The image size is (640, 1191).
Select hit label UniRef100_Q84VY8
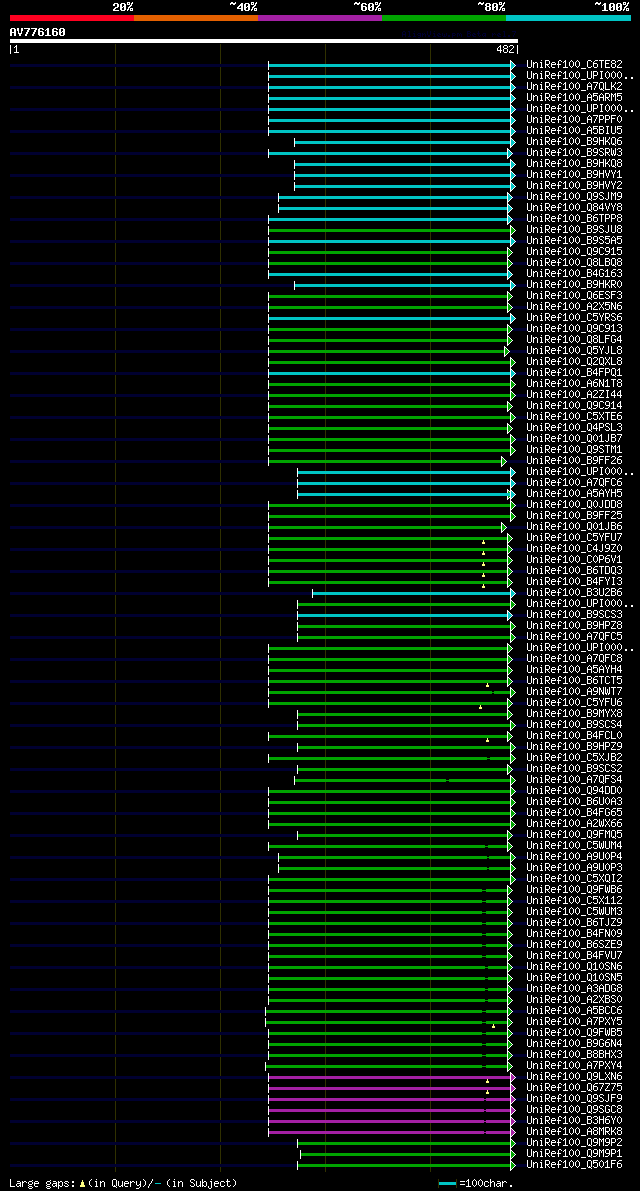click(x=574, y=208)
